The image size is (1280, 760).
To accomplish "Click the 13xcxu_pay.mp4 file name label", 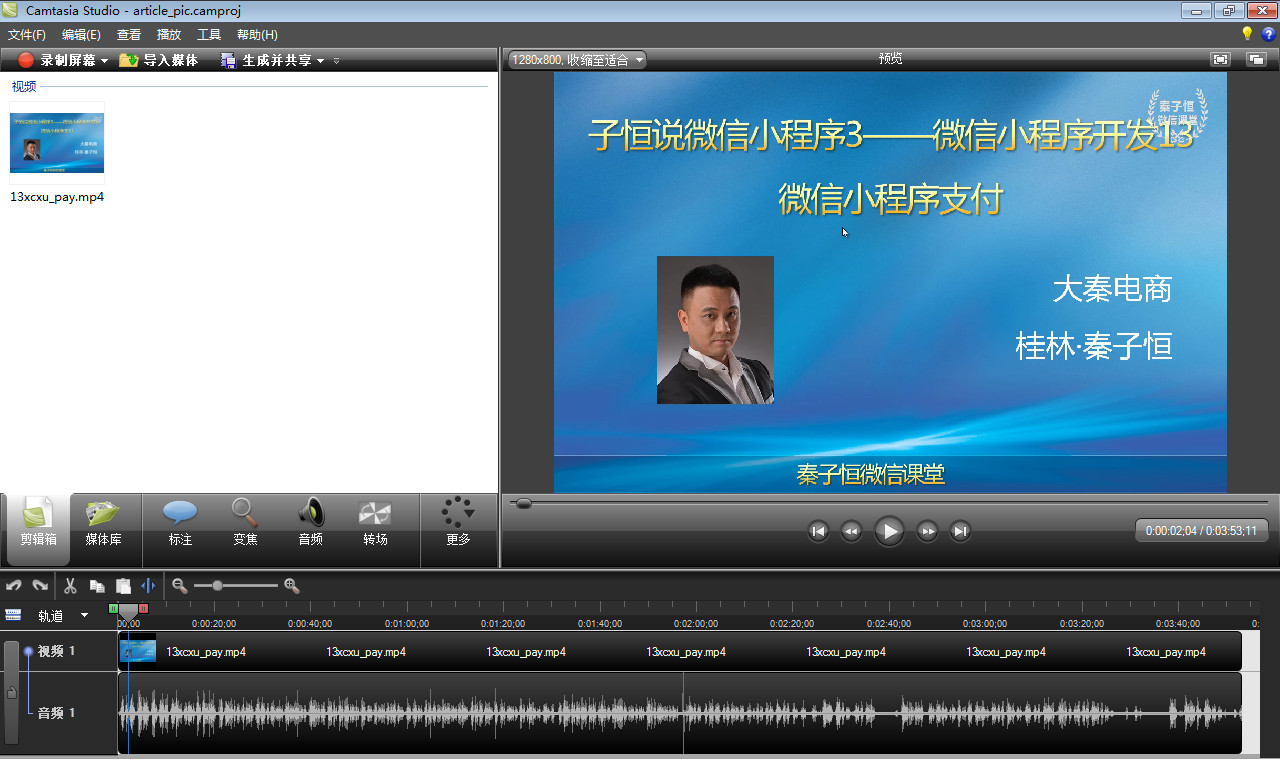I will pyautogui.click(x=57, y=197).
